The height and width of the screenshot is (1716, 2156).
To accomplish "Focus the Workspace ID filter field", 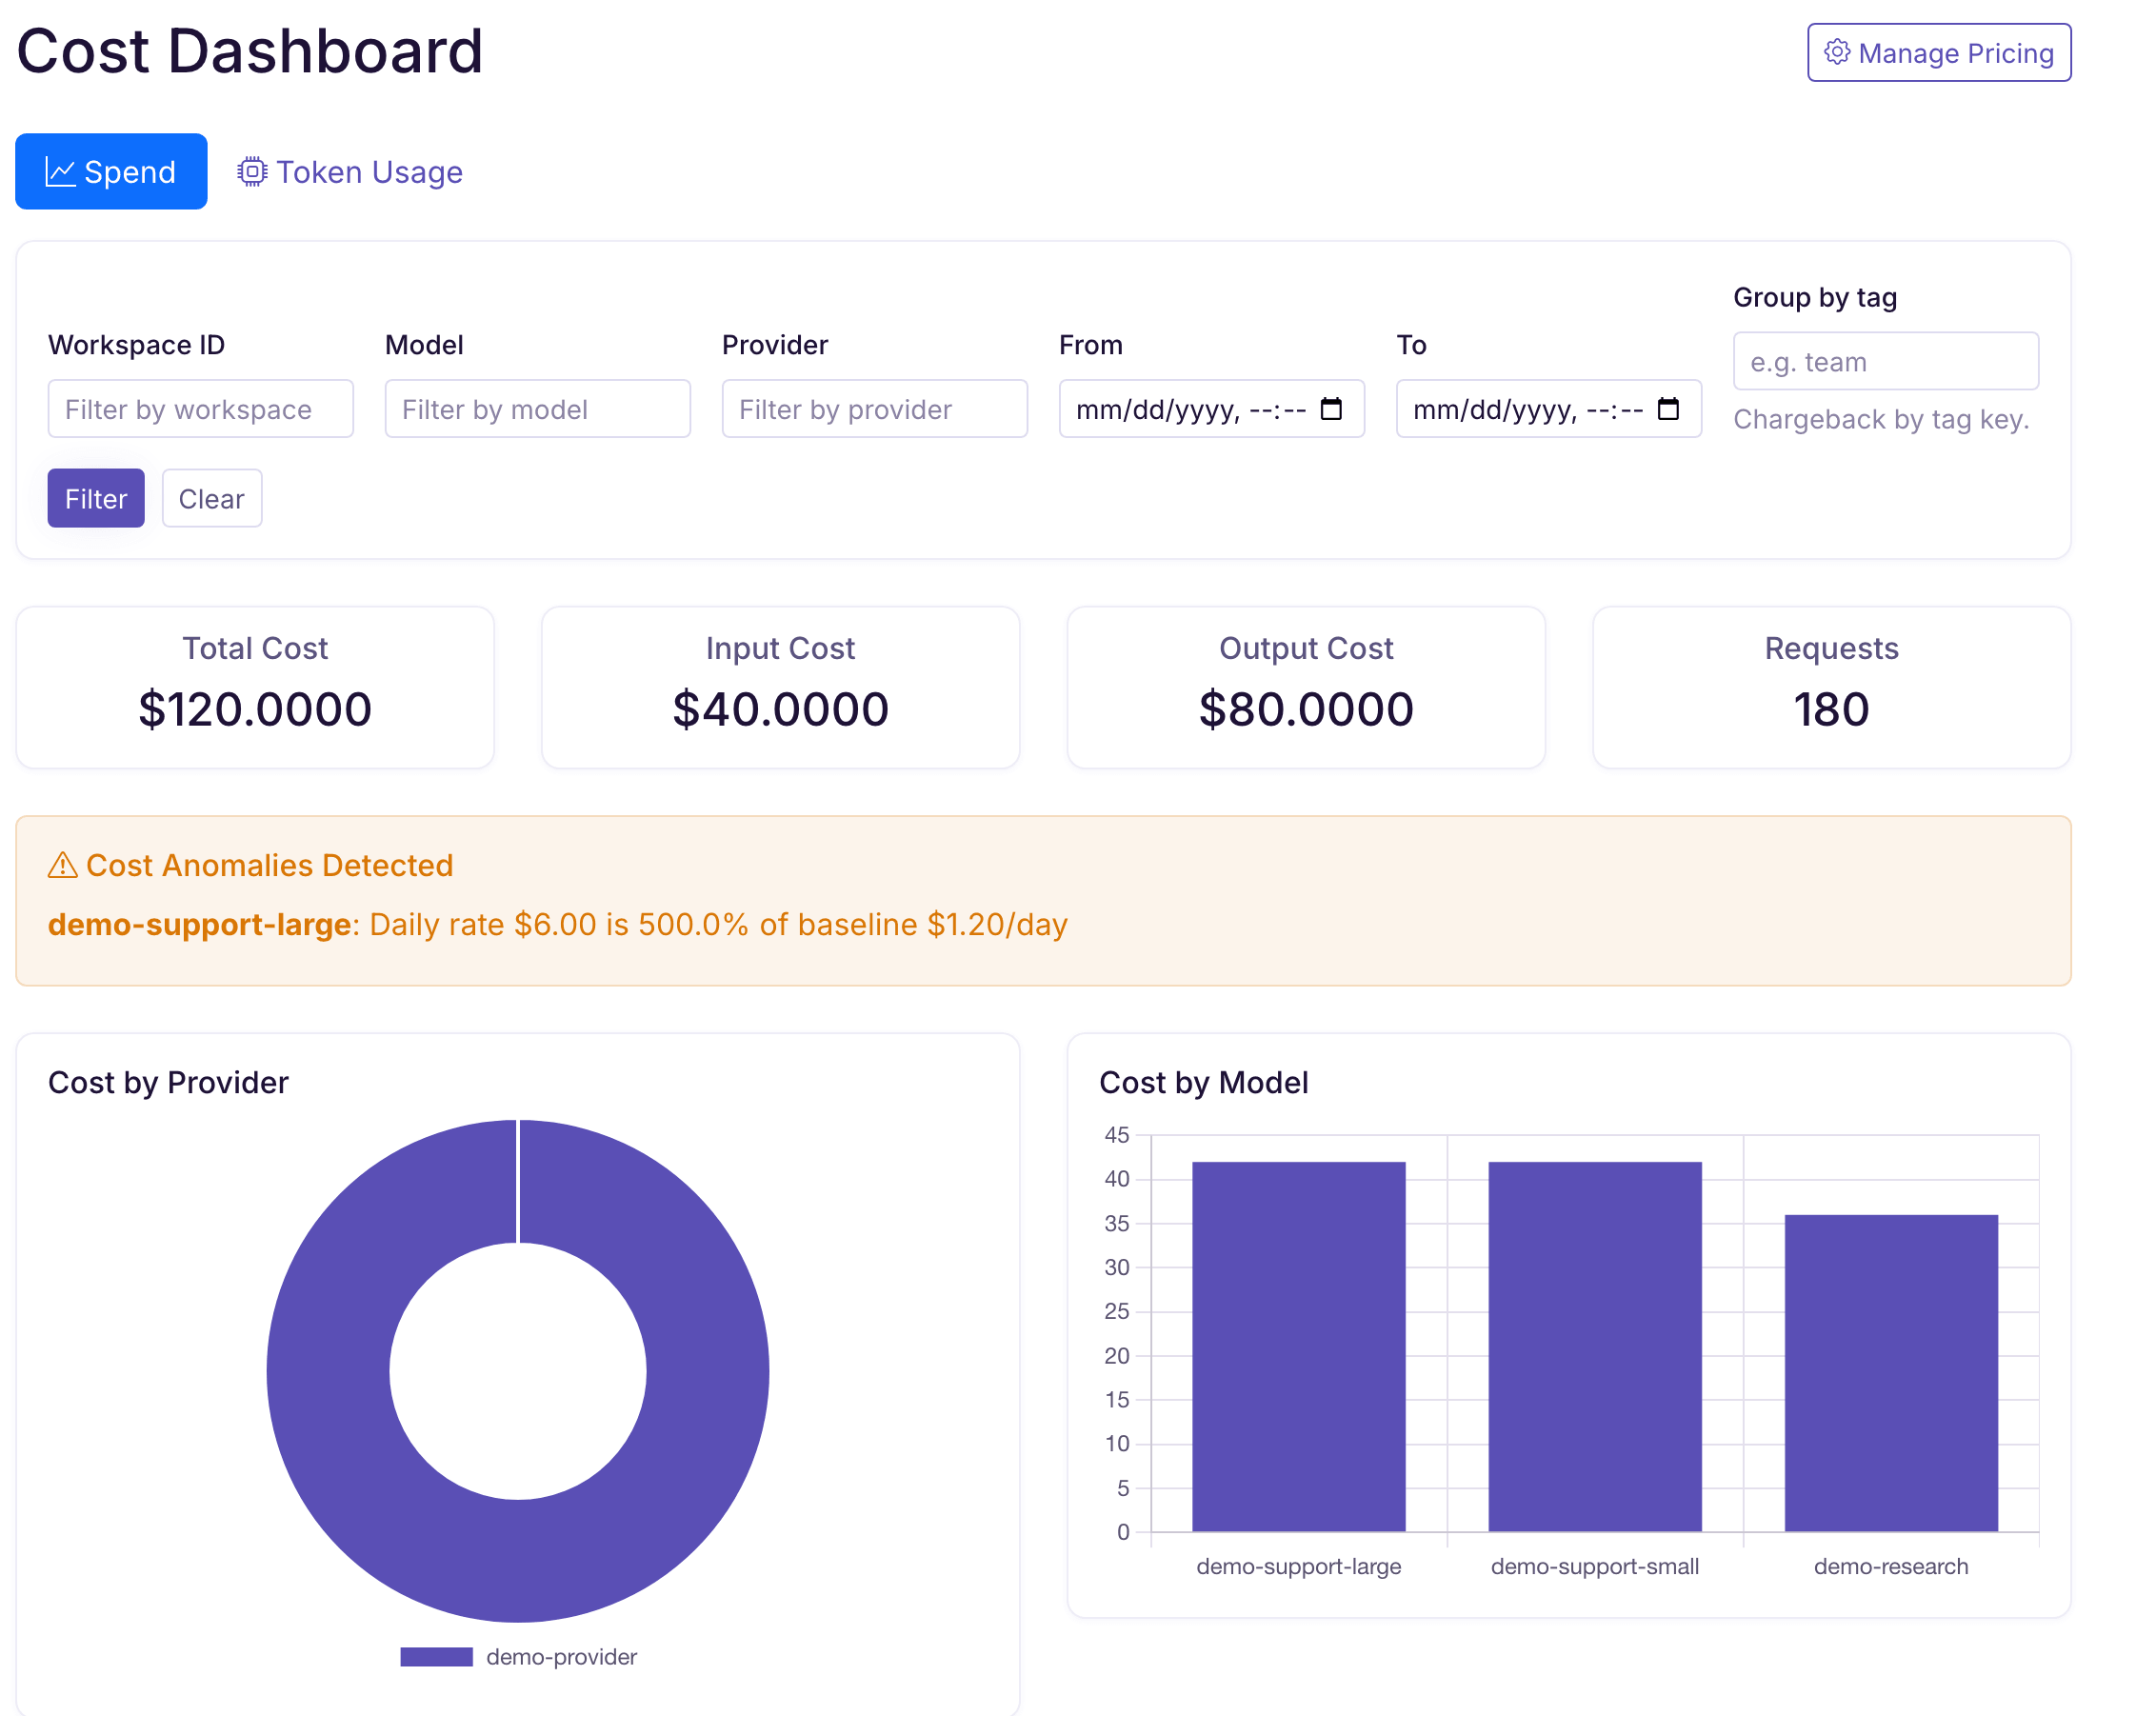I will click(201, 408).
